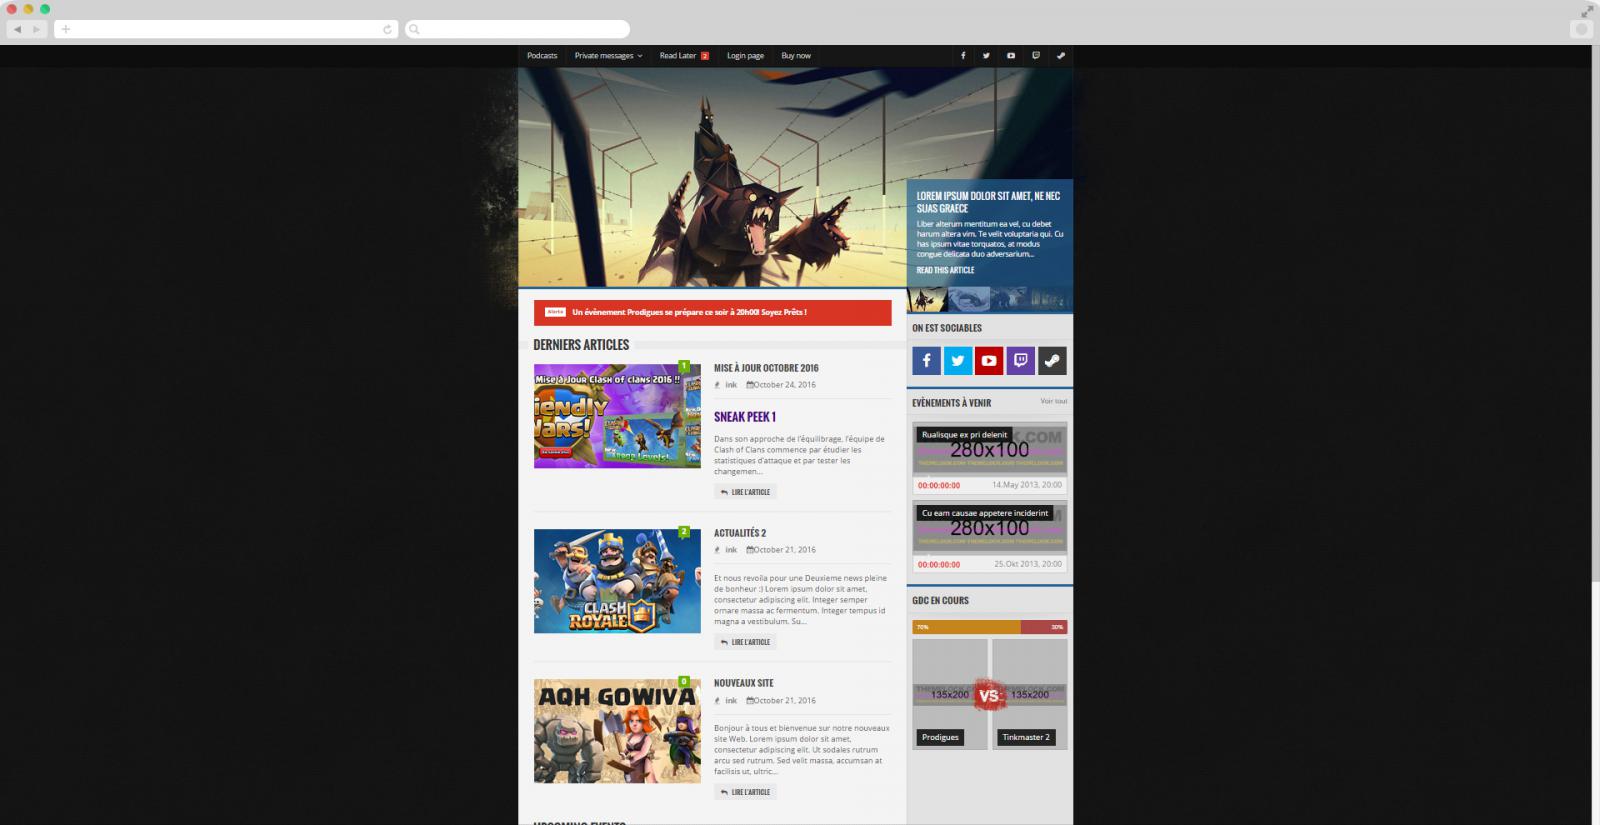This screenshot has height=825, width=1600.
Task: Click the Read This Article link on slider
Action: [945, 270]
